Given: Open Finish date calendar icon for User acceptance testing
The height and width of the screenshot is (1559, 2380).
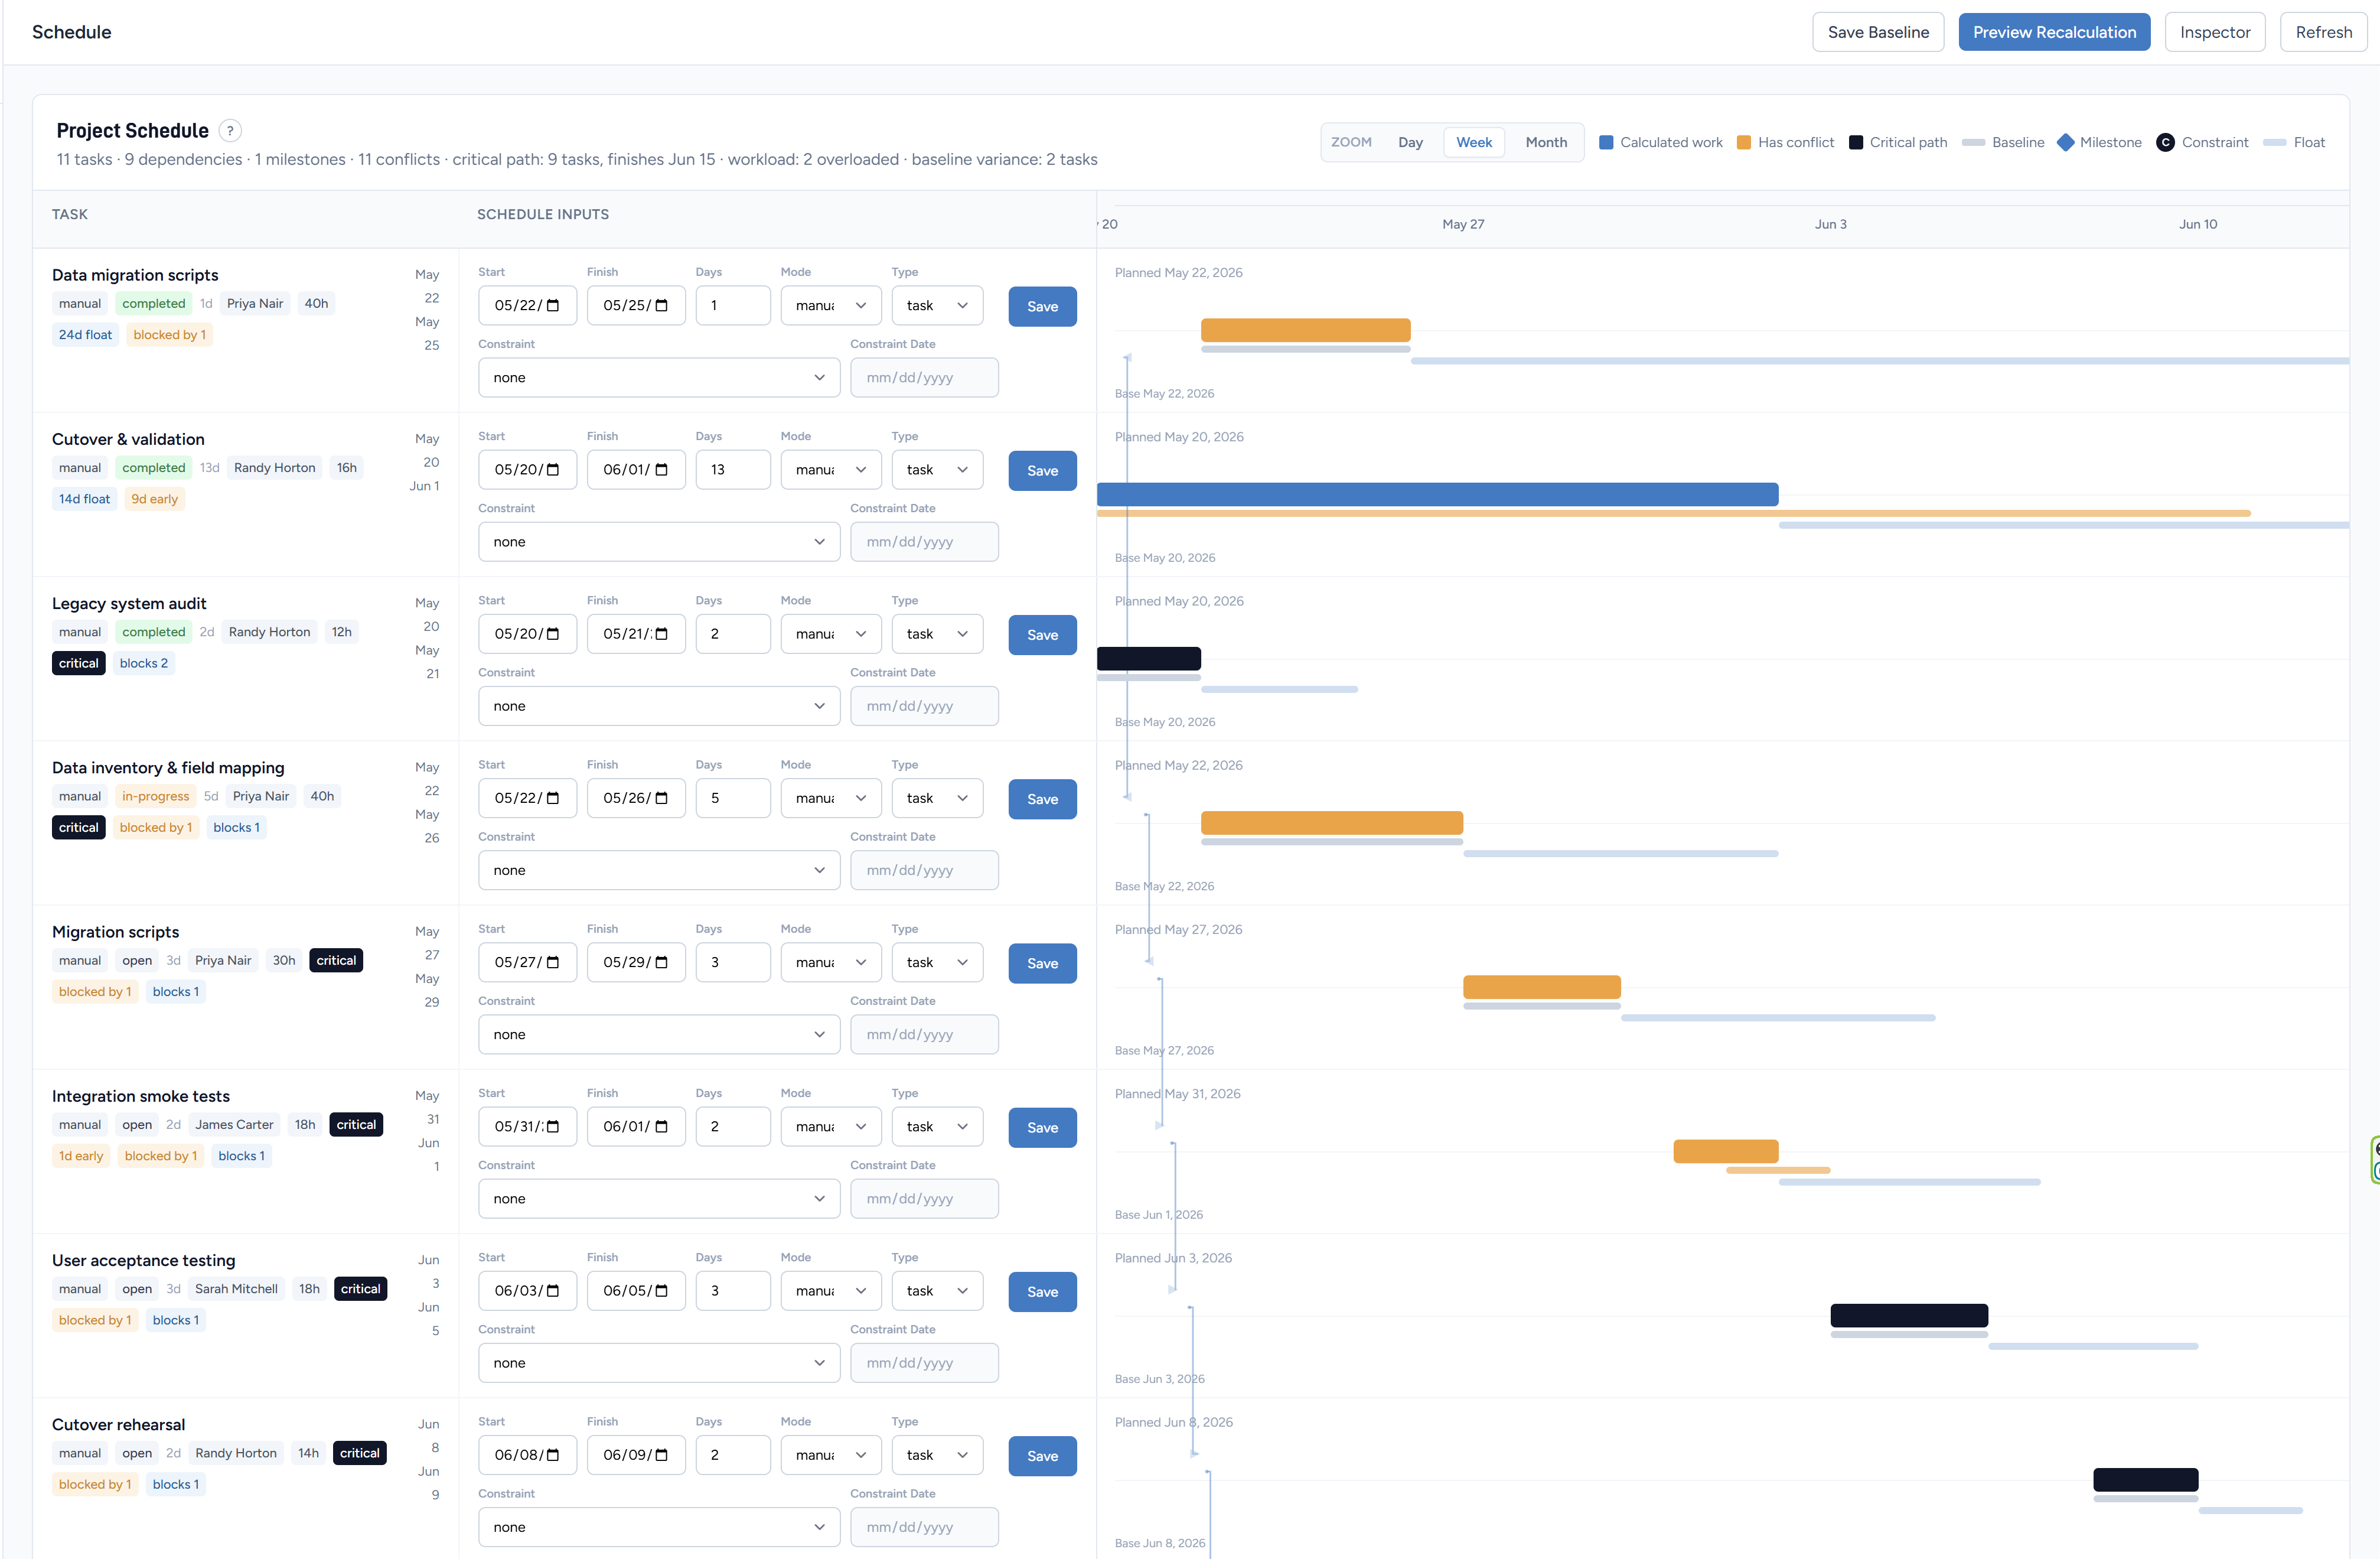Looking at the screenshot, I should point(661,1291).
